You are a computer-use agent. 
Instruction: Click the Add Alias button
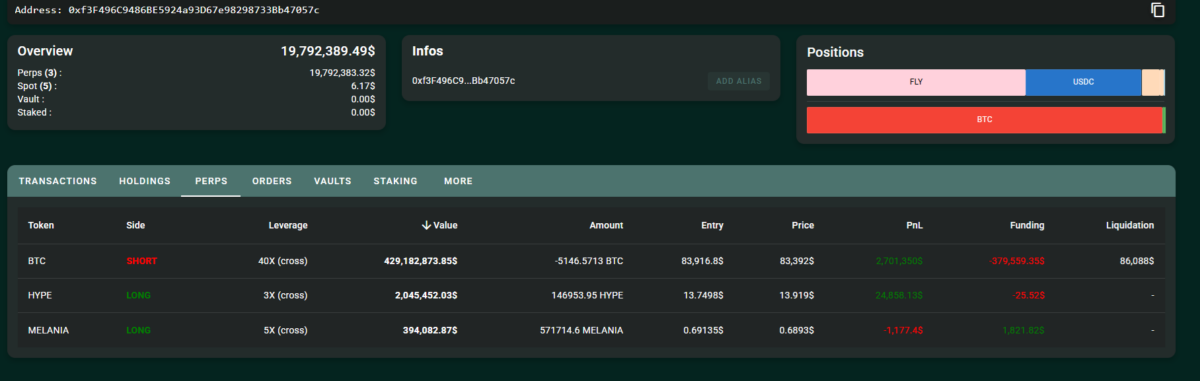coord(739,81)
